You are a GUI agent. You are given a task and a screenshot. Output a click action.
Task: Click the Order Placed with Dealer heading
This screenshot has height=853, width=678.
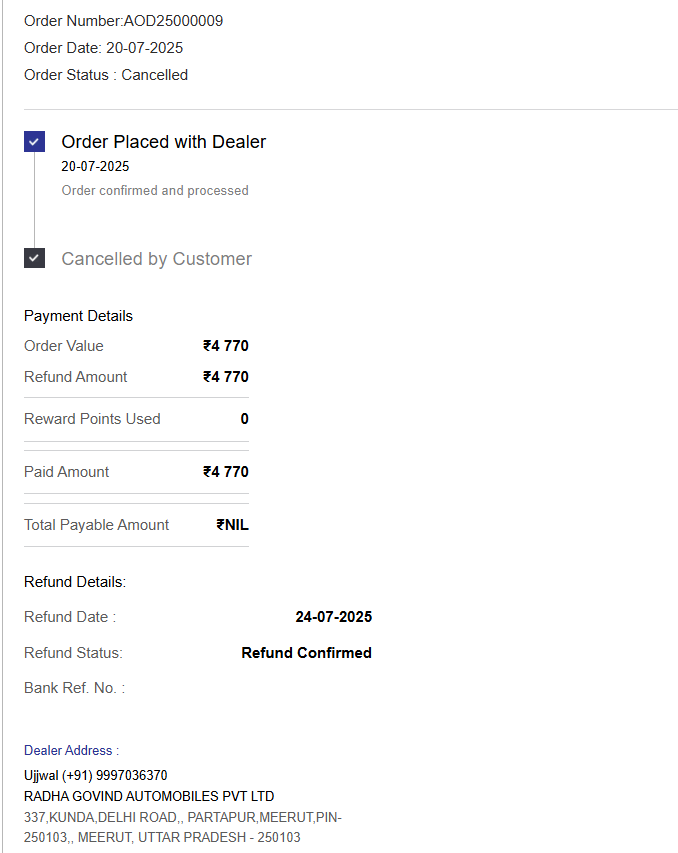(x=164, y=142)
